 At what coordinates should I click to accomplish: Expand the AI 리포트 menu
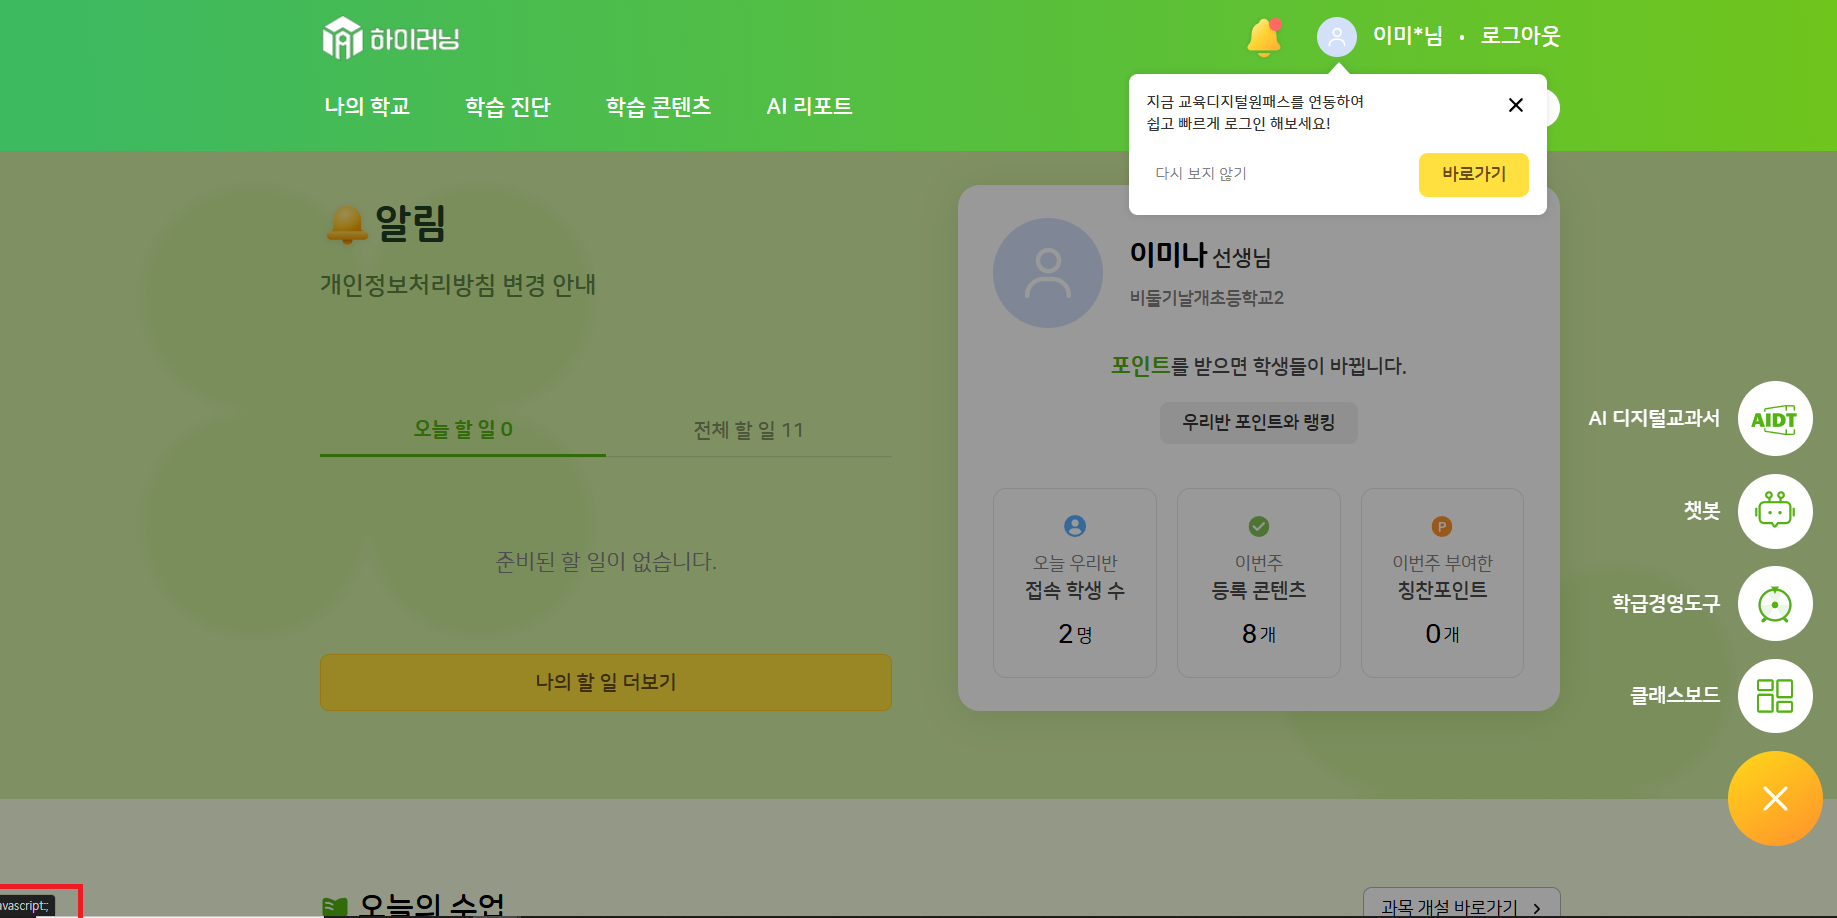(809, 106)
